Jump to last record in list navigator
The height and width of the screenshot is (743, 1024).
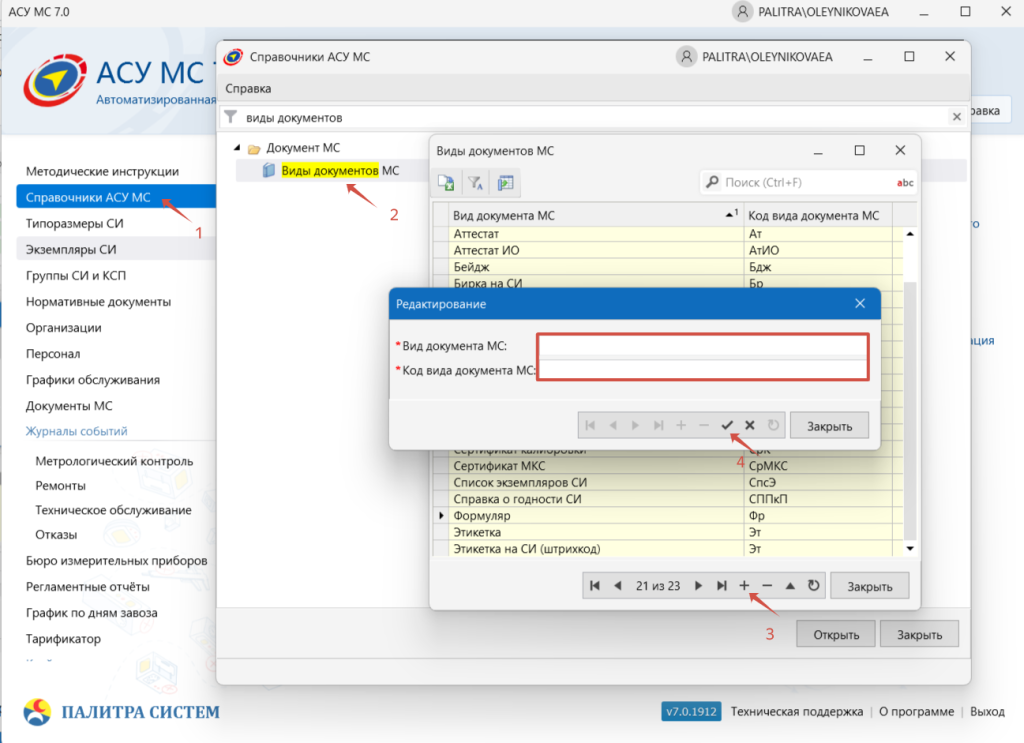[x=722, y=586]
